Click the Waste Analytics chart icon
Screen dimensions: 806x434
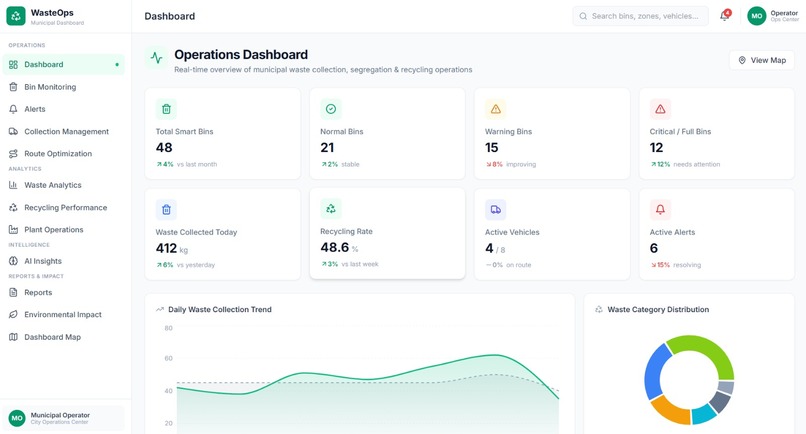13,185
